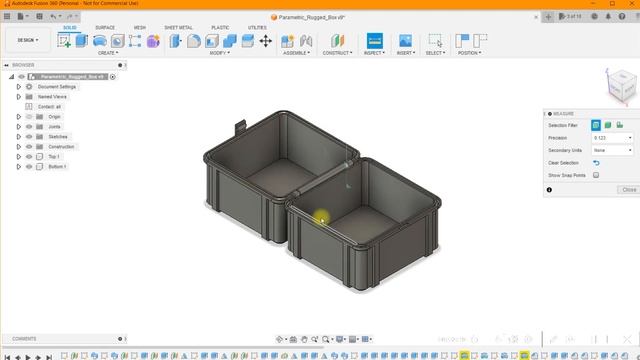Switch to the Utilities tab
This screenshot has height=360, width=640.
coord(257,27)
